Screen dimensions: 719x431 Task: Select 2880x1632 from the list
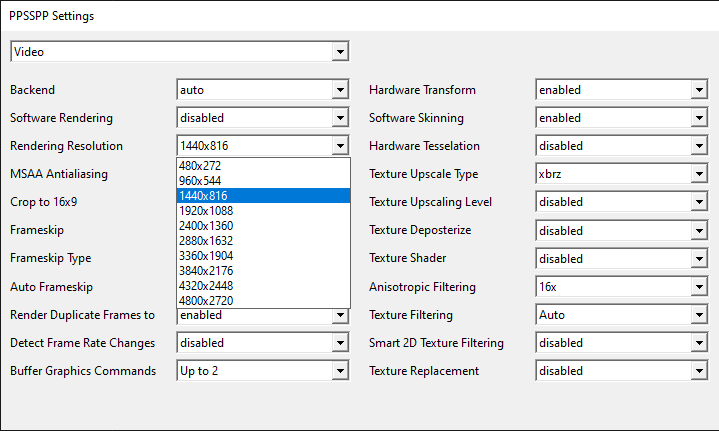[263, 241]
